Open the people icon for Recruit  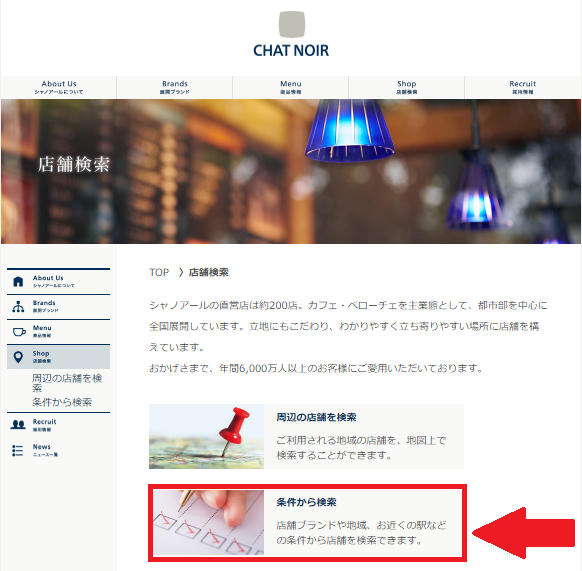click(x=18, y=425)
